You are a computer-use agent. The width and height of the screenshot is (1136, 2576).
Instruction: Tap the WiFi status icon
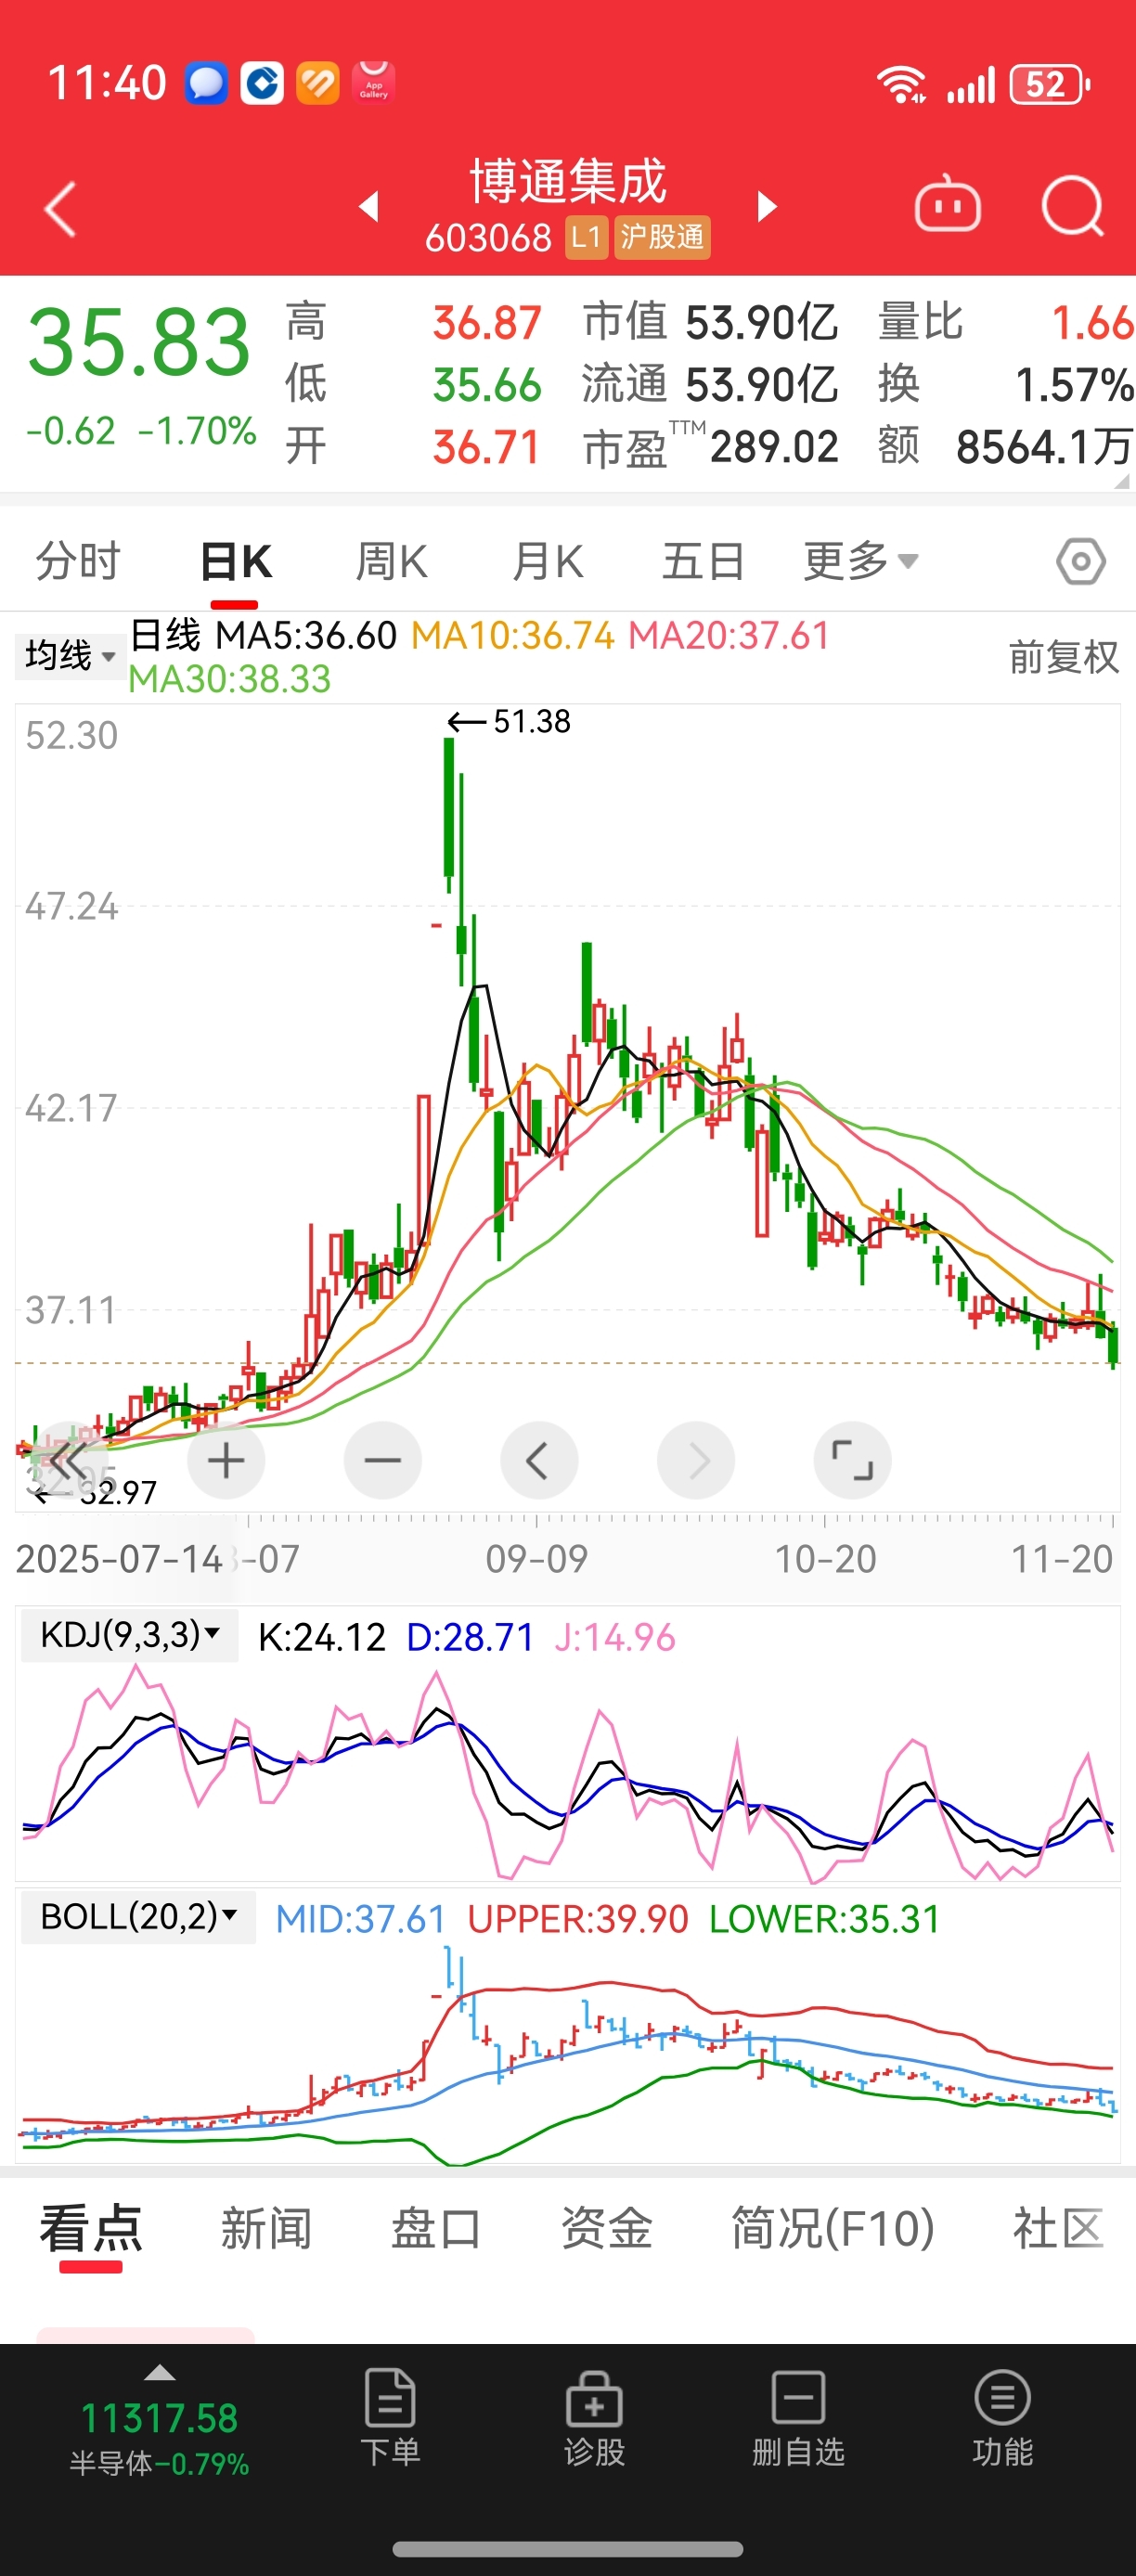pos(901,84)
